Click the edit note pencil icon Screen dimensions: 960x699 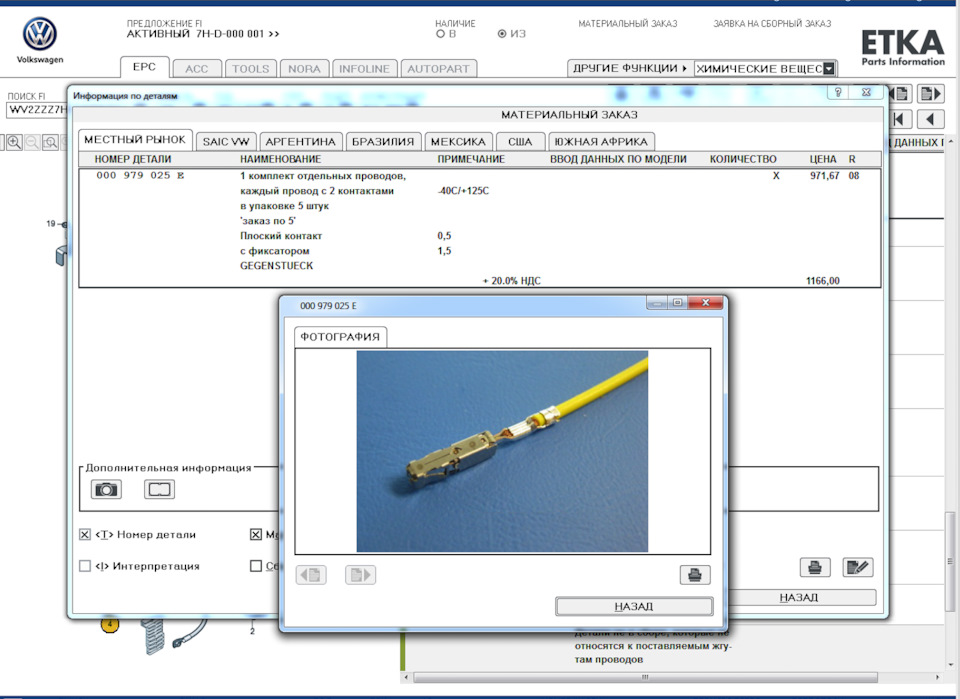857,567
